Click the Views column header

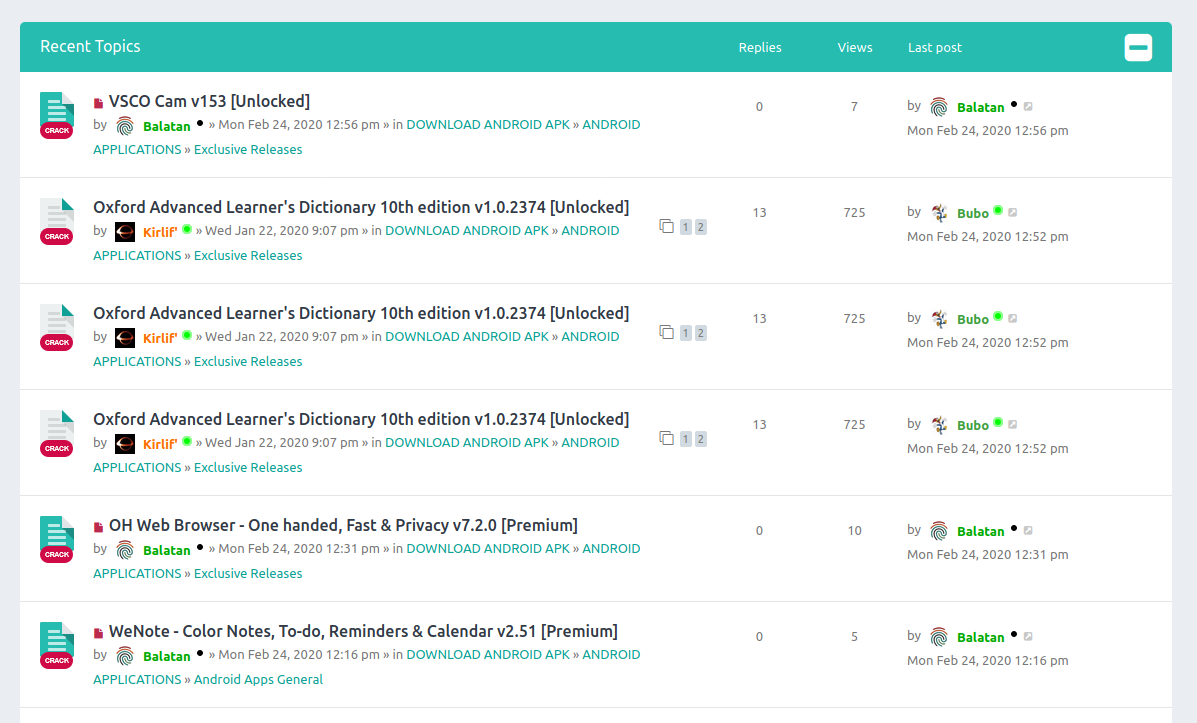(854, 47)
